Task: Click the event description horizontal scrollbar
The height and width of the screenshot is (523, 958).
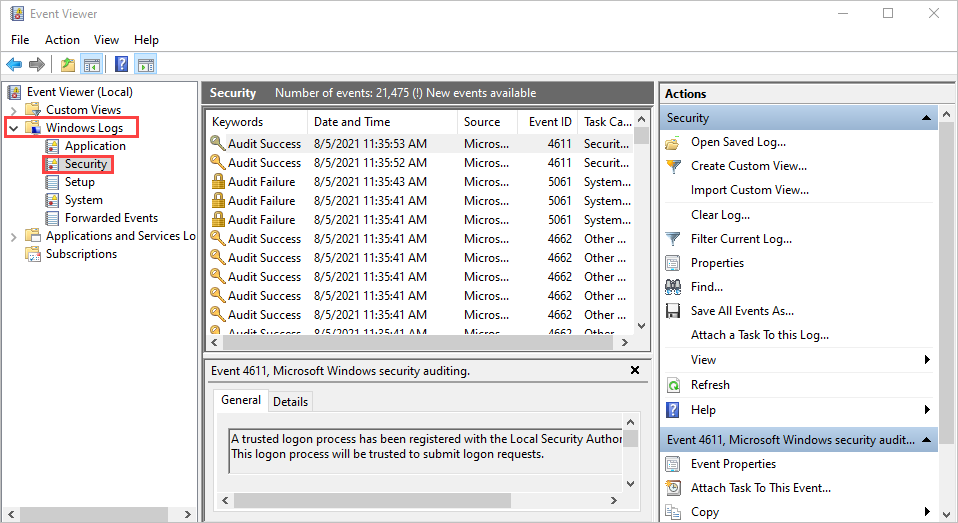Action: click(x=372, y=500)
